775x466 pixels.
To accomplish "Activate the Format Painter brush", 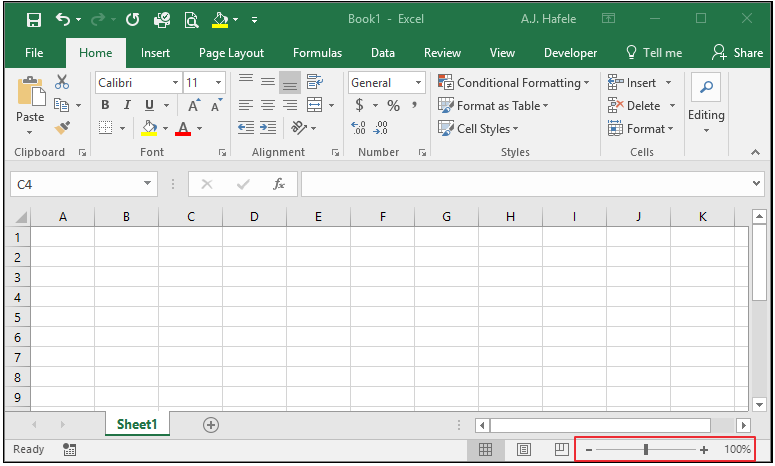I will 62,127.
